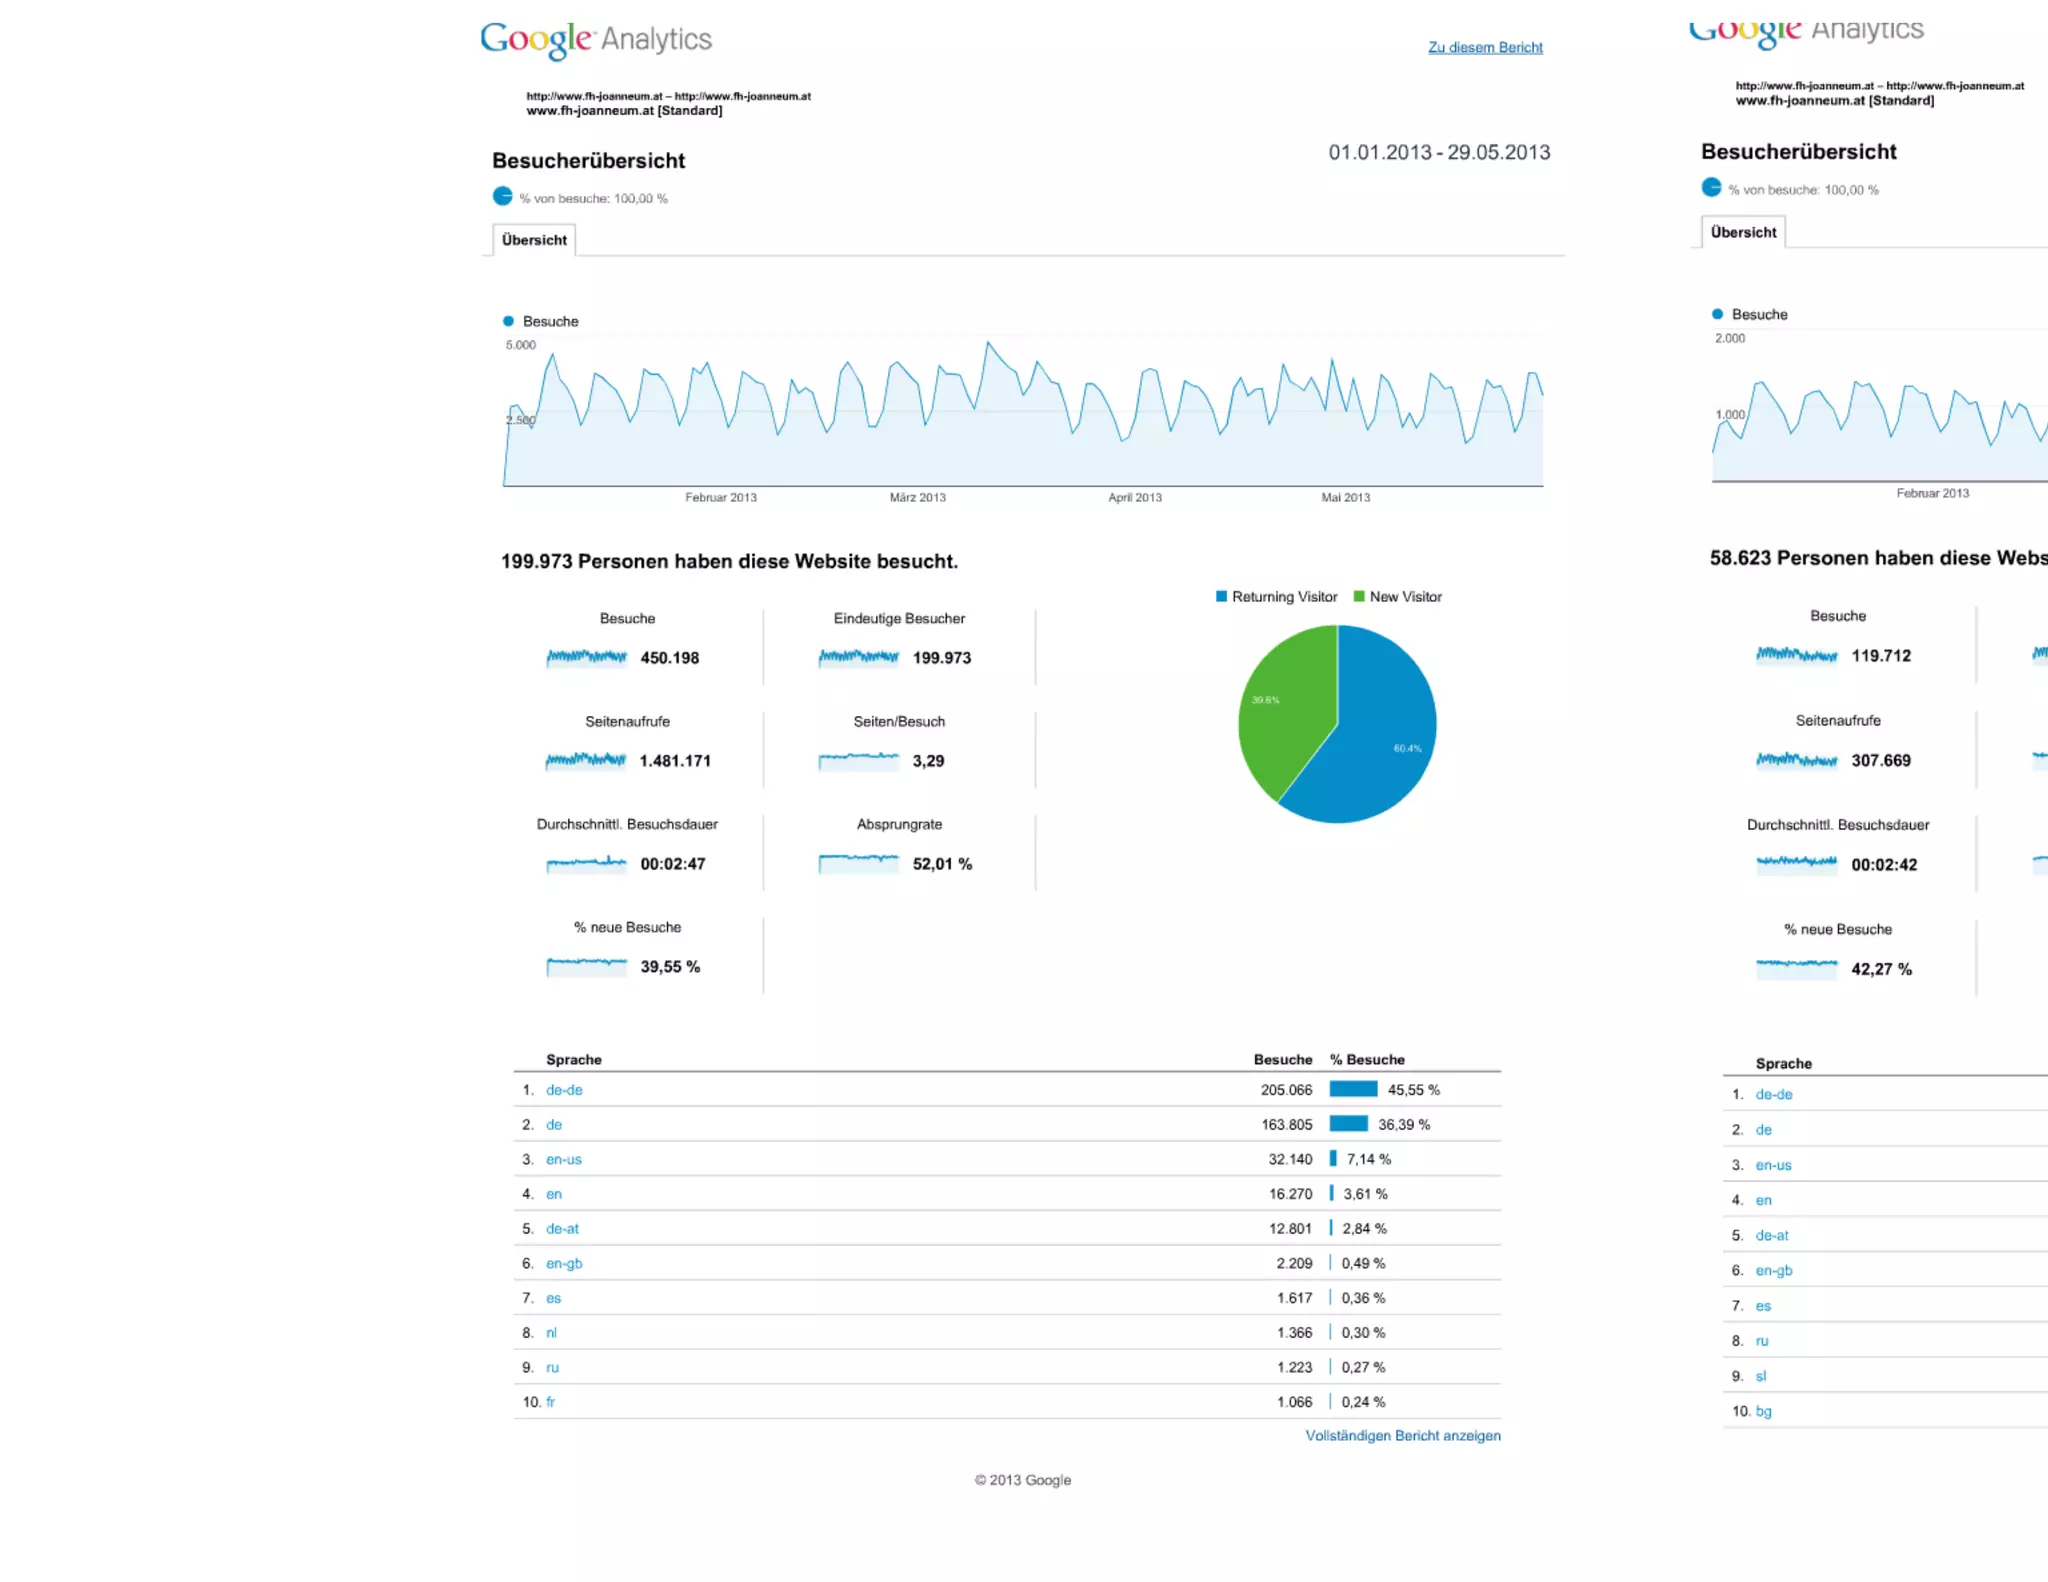Click the de-de language link in left table
2048x1582 pixels.
[x=564, y=1090]
